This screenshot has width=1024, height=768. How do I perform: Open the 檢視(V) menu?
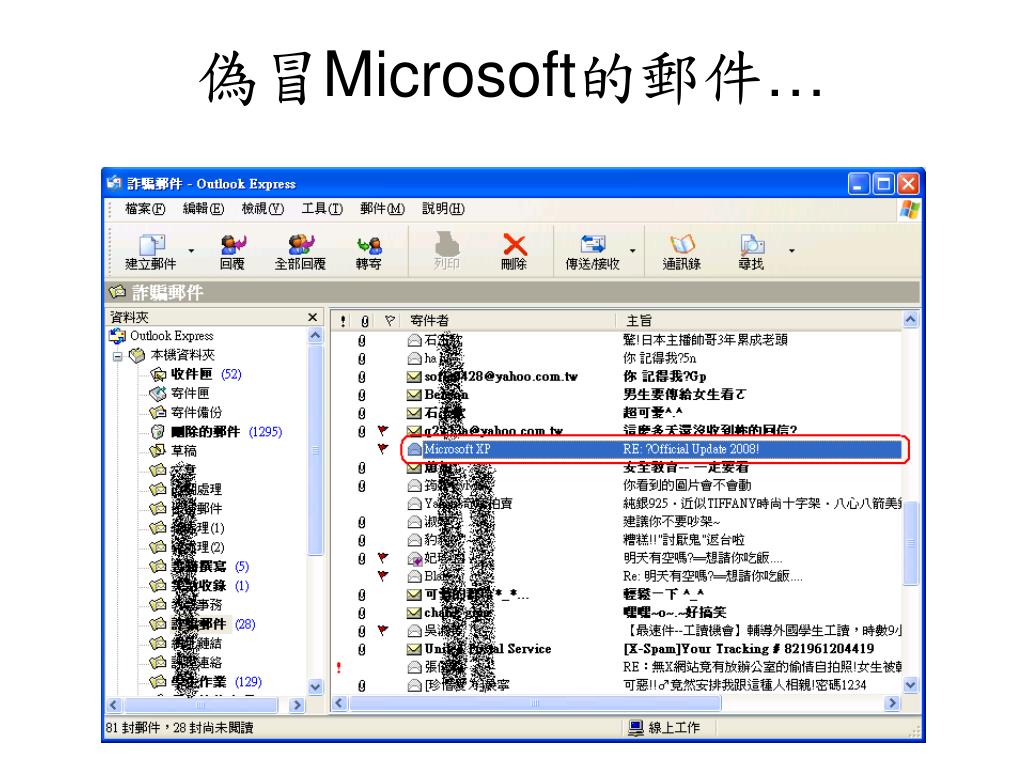263,208
